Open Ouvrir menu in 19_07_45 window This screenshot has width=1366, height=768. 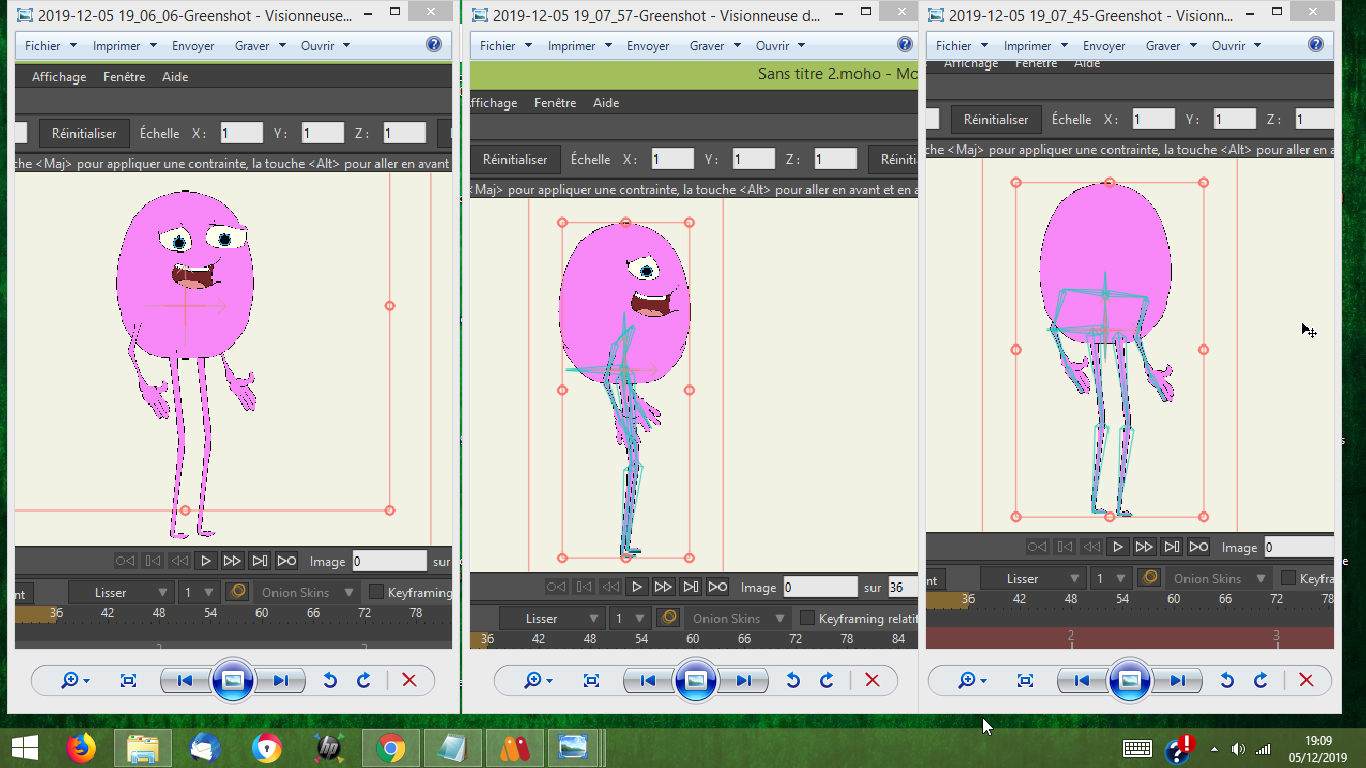click(1236, 46)
